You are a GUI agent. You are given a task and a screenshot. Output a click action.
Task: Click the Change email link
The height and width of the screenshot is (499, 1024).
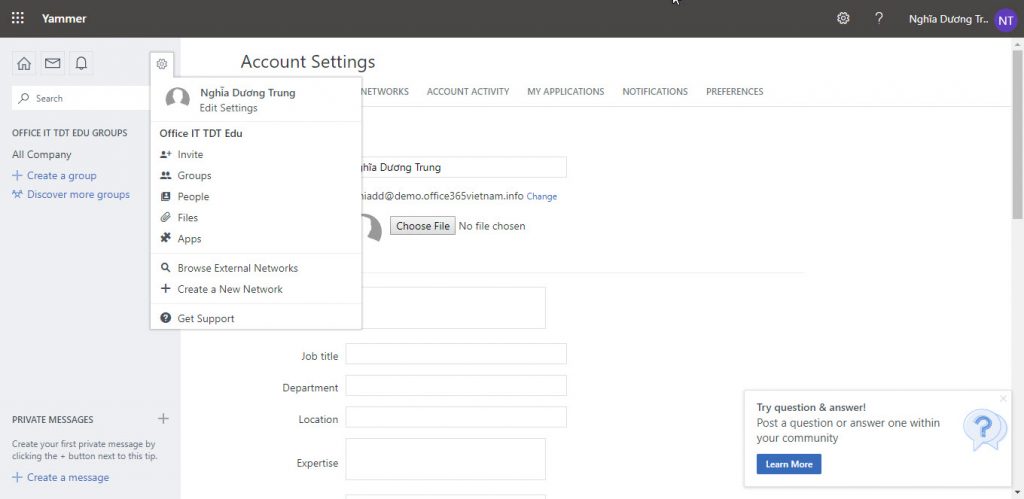[x=542, y=196]
